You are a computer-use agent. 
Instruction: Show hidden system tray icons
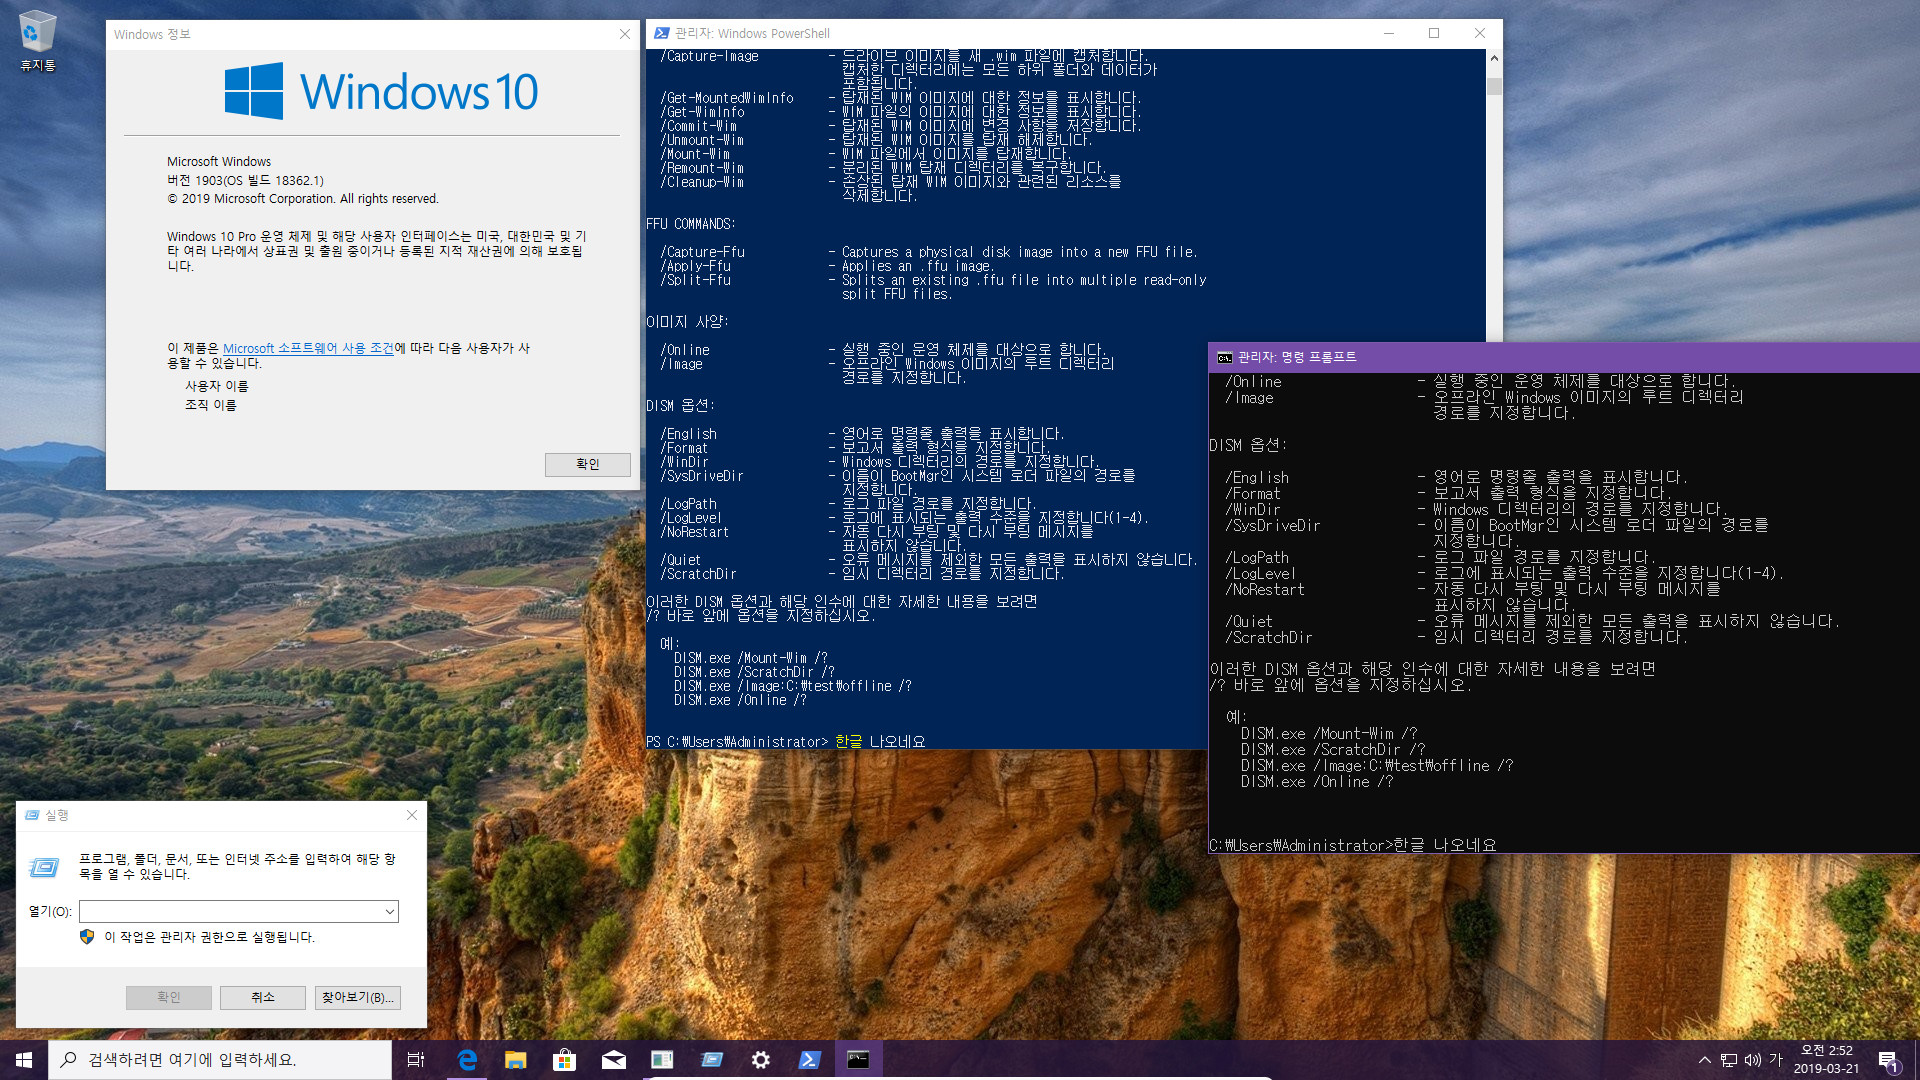[1704, 1060]
